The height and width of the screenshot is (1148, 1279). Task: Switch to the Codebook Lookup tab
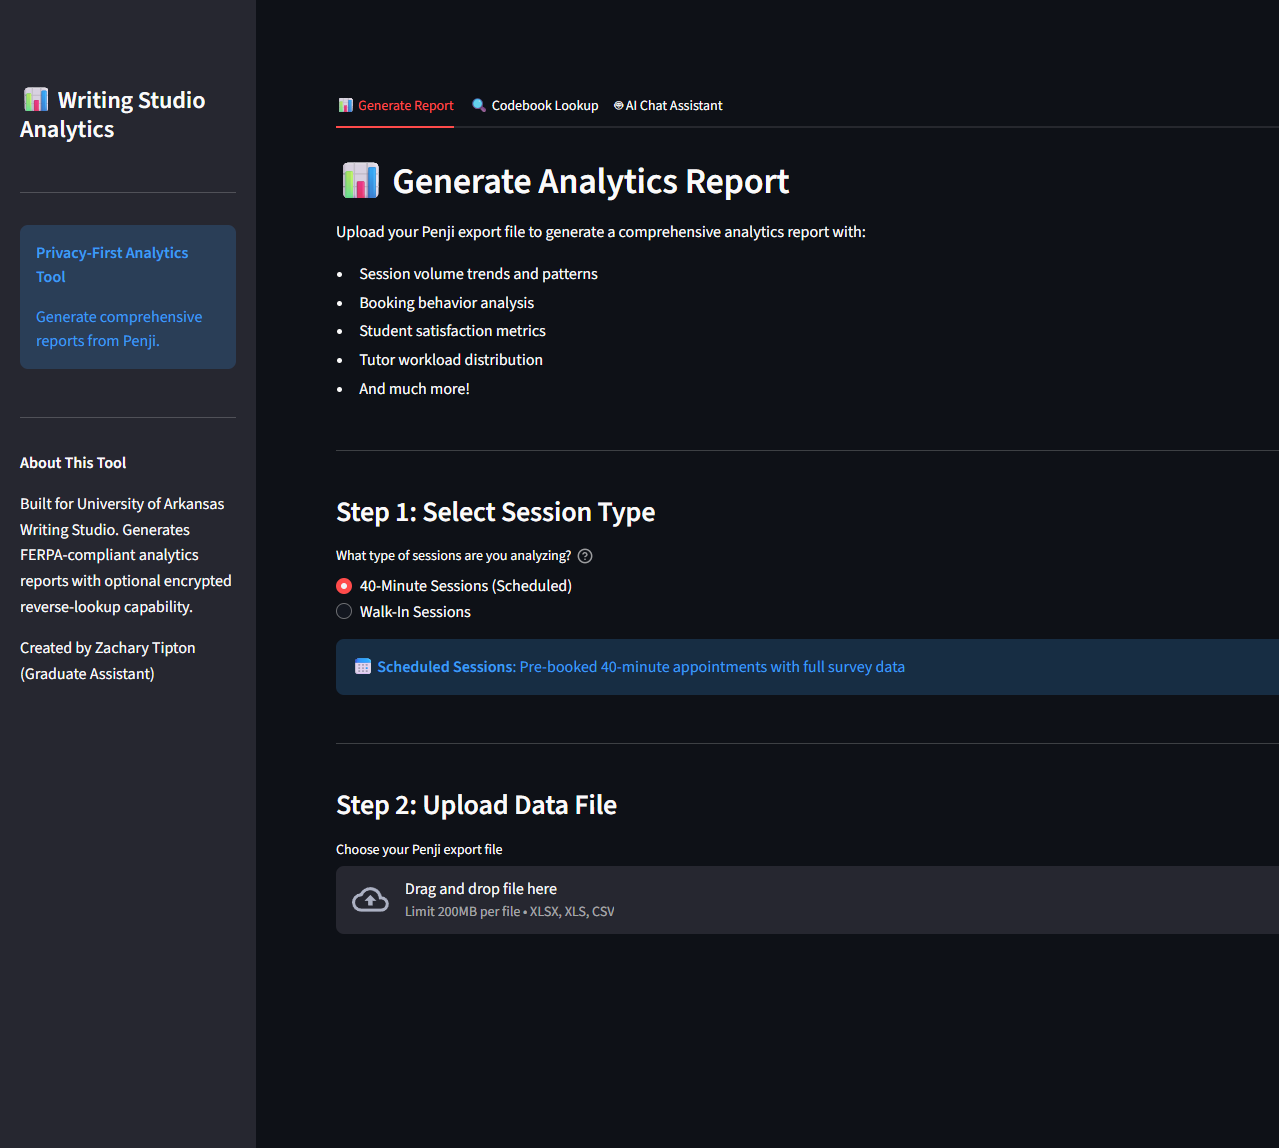tap(544, 105)
